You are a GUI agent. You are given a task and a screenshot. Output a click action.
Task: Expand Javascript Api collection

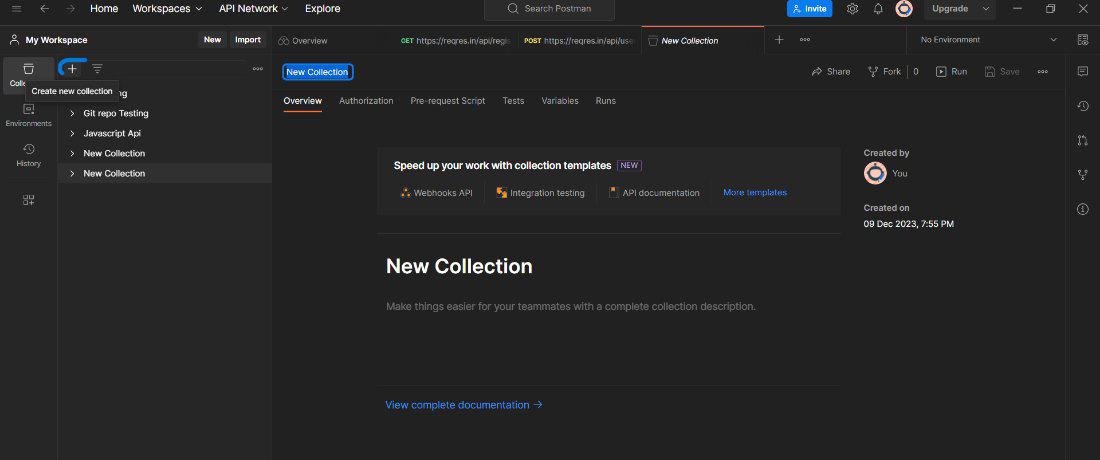72,133
